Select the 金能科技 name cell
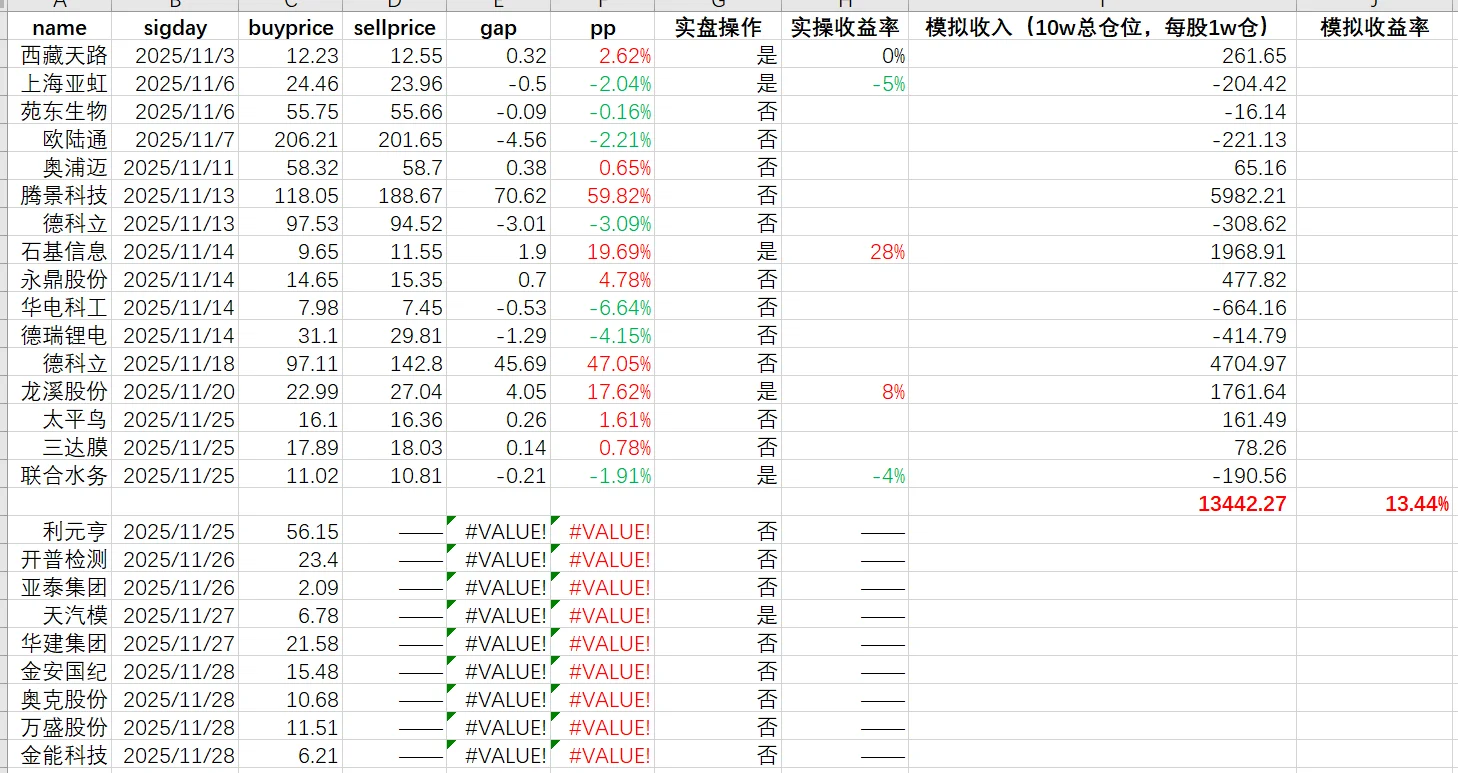The width and height of the screenshot is (1458, 773). click(59, 755)
